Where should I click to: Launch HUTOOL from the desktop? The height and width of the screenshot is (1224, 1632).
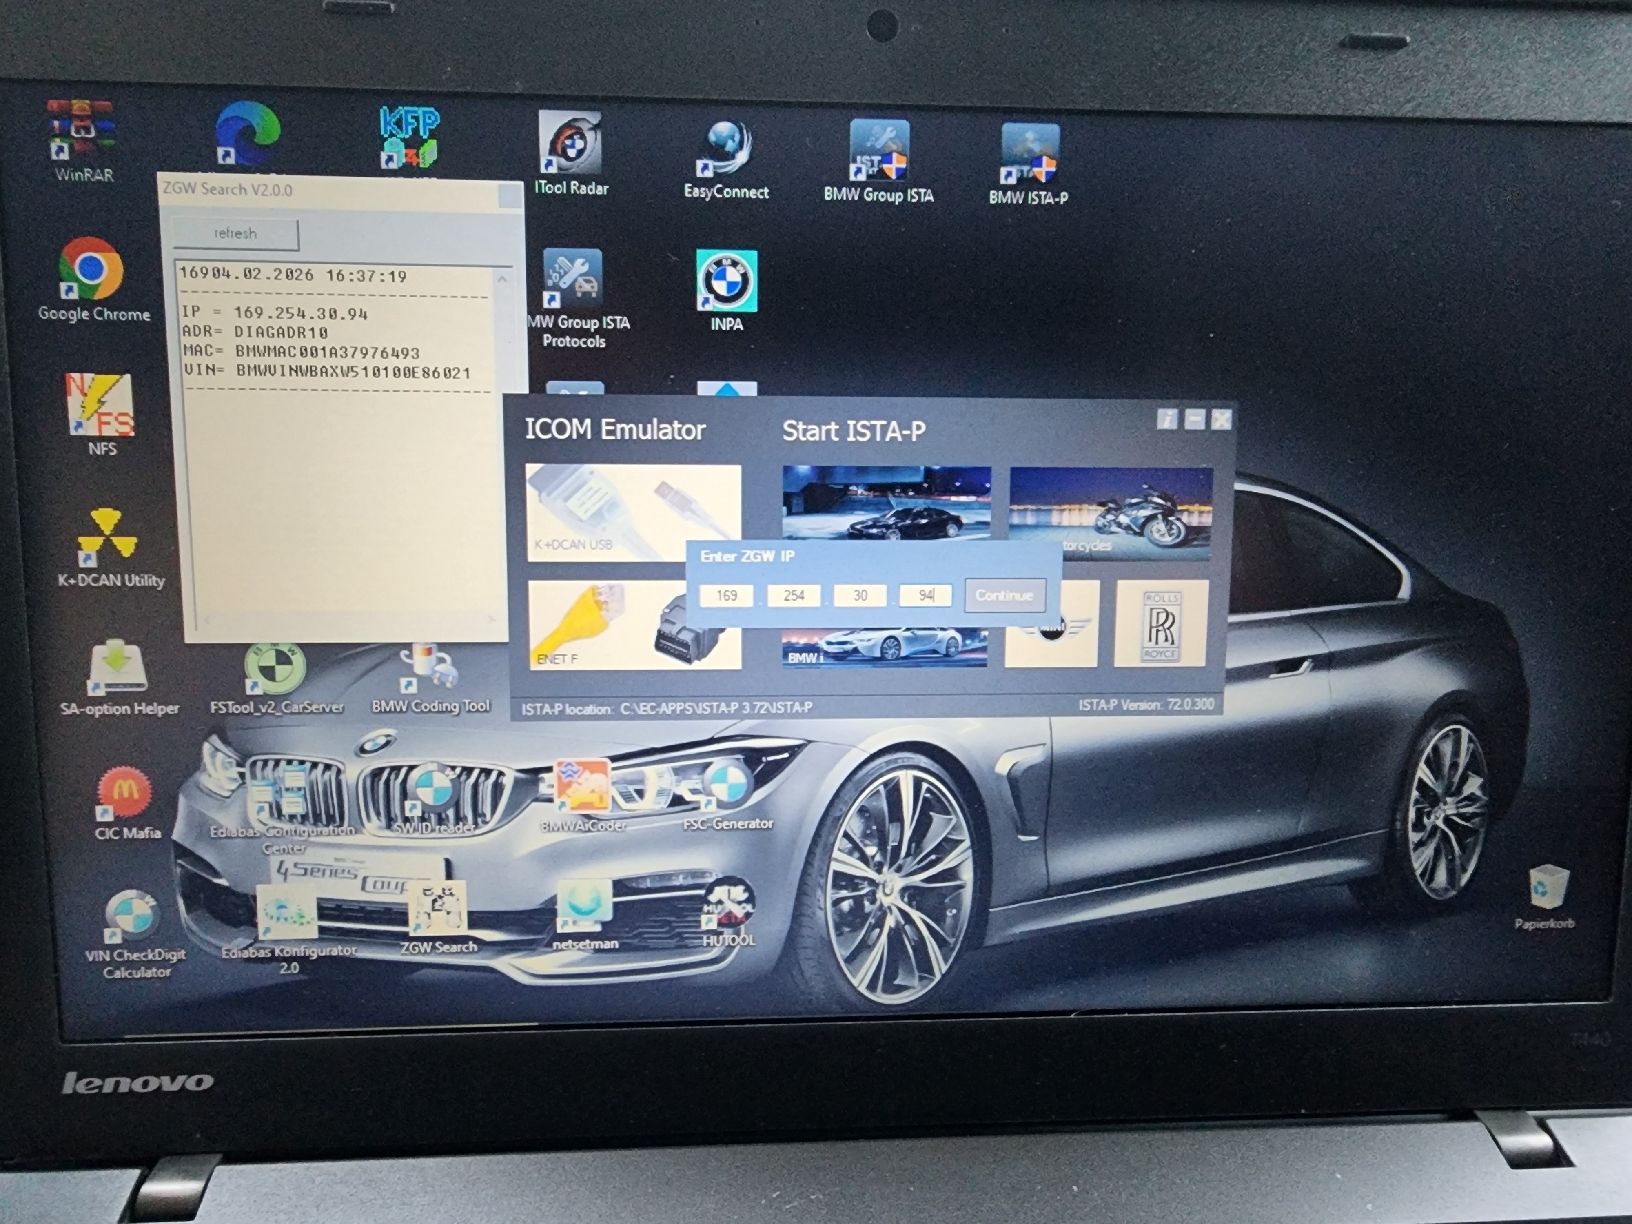[x=728, y=913]
